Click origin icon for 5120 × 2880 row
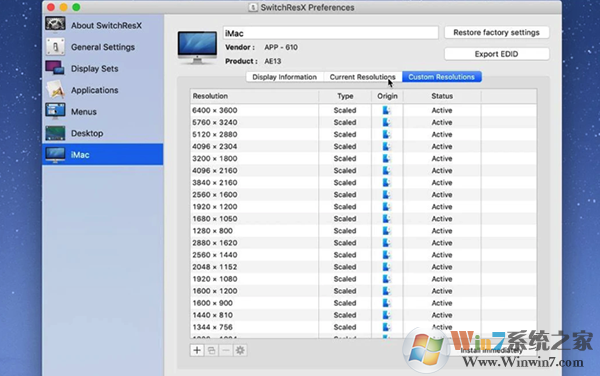Screen dimensions: 600x376 coord(386,134)
